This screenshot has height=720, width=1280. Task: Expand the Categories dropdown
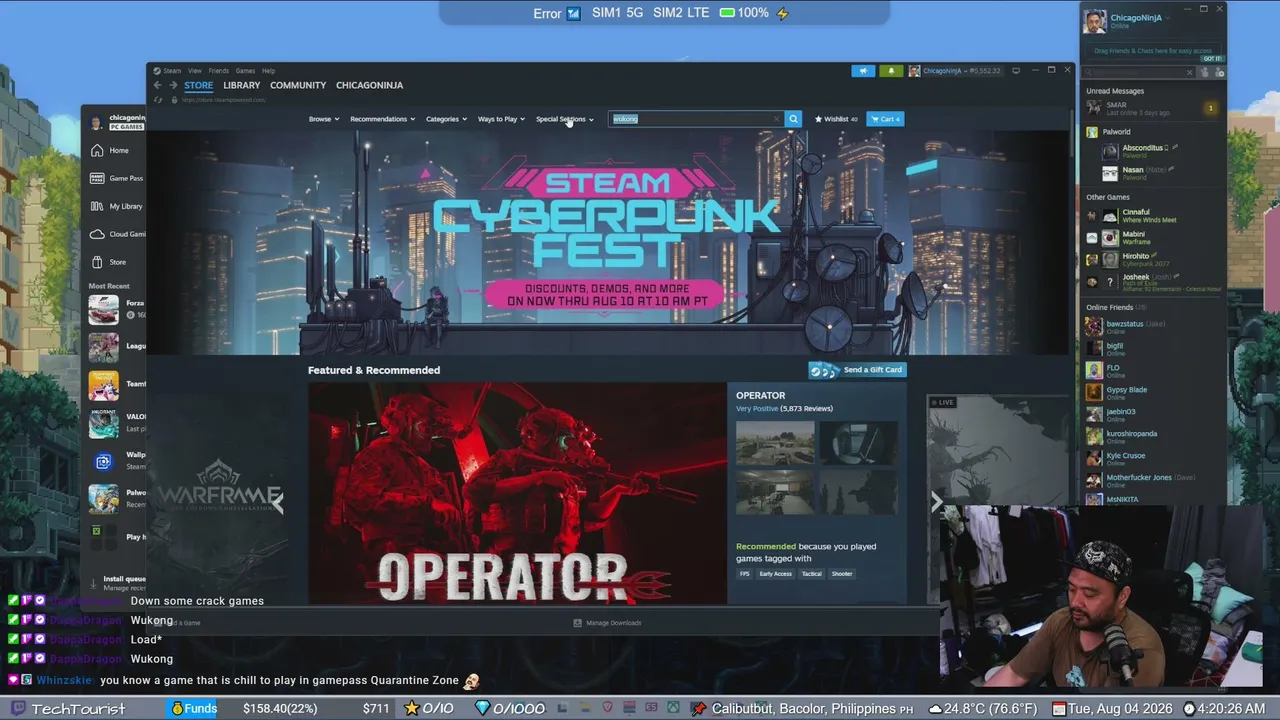pos(446,119)
